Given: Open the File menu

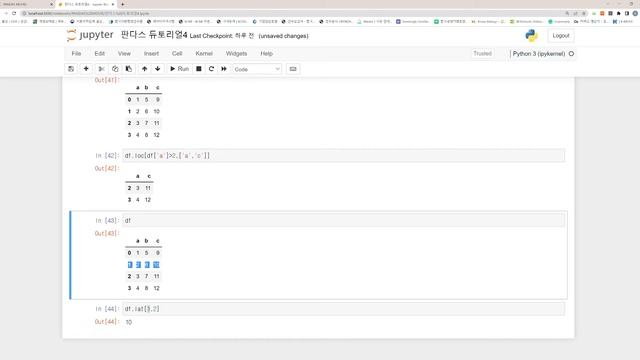Looking at the screenshot, I should 76,53.
